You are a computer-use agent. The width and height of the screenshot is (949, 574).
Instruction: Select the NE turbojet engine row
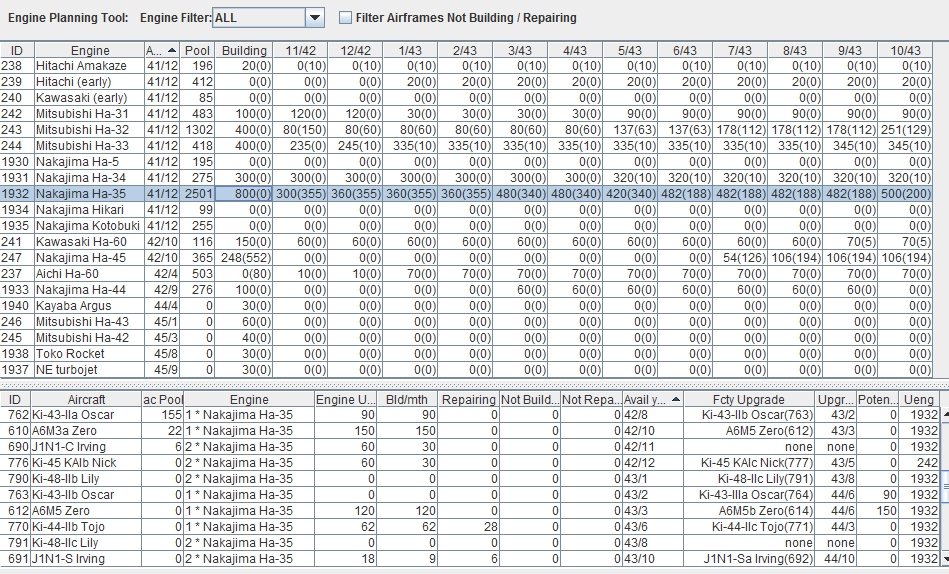(466, 369)
